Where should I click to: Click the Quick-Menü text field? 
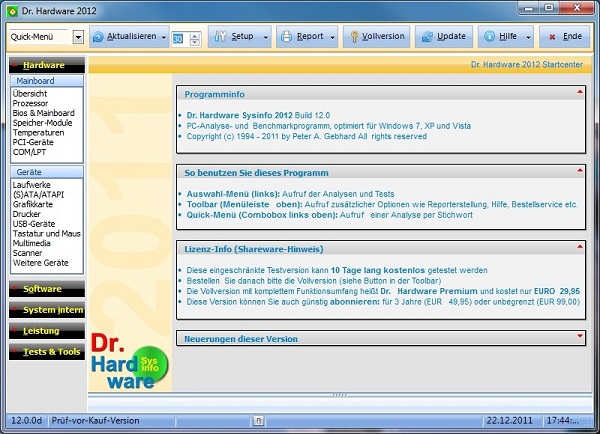(x=41, y=37)
